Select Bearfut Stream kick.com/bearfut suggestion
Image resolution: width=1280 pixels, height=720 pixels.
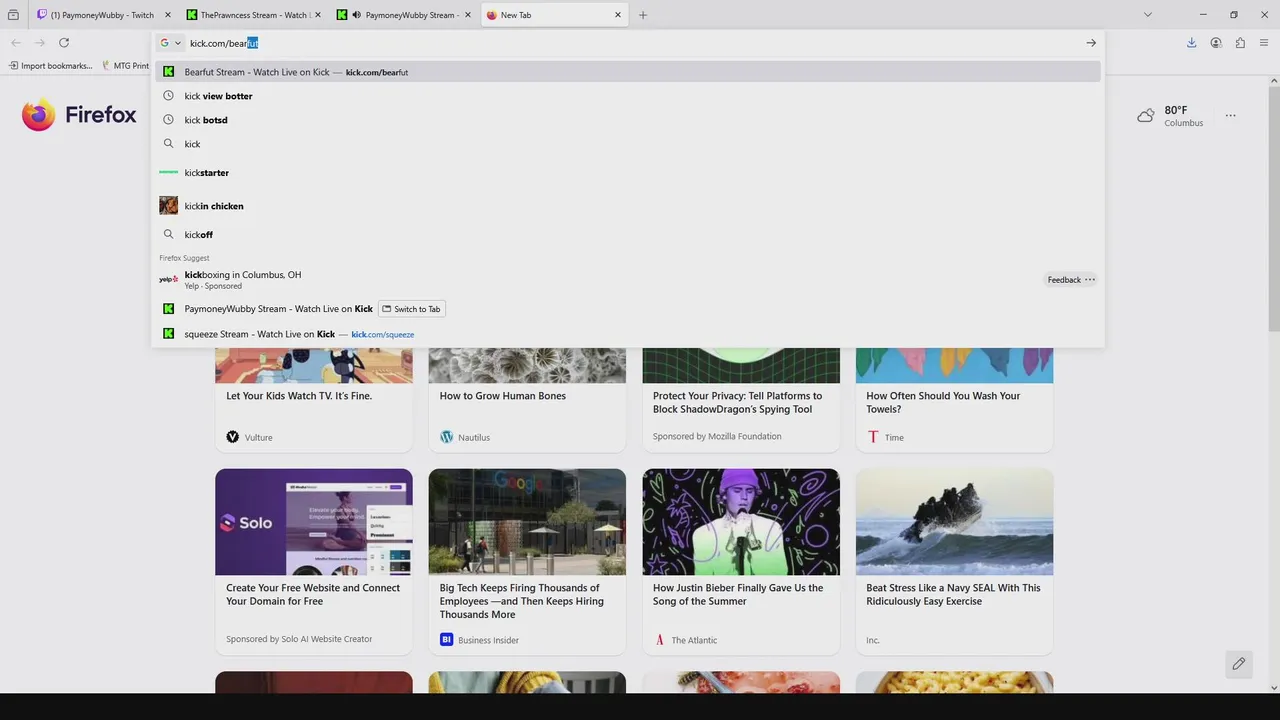[x=628, y=72]
